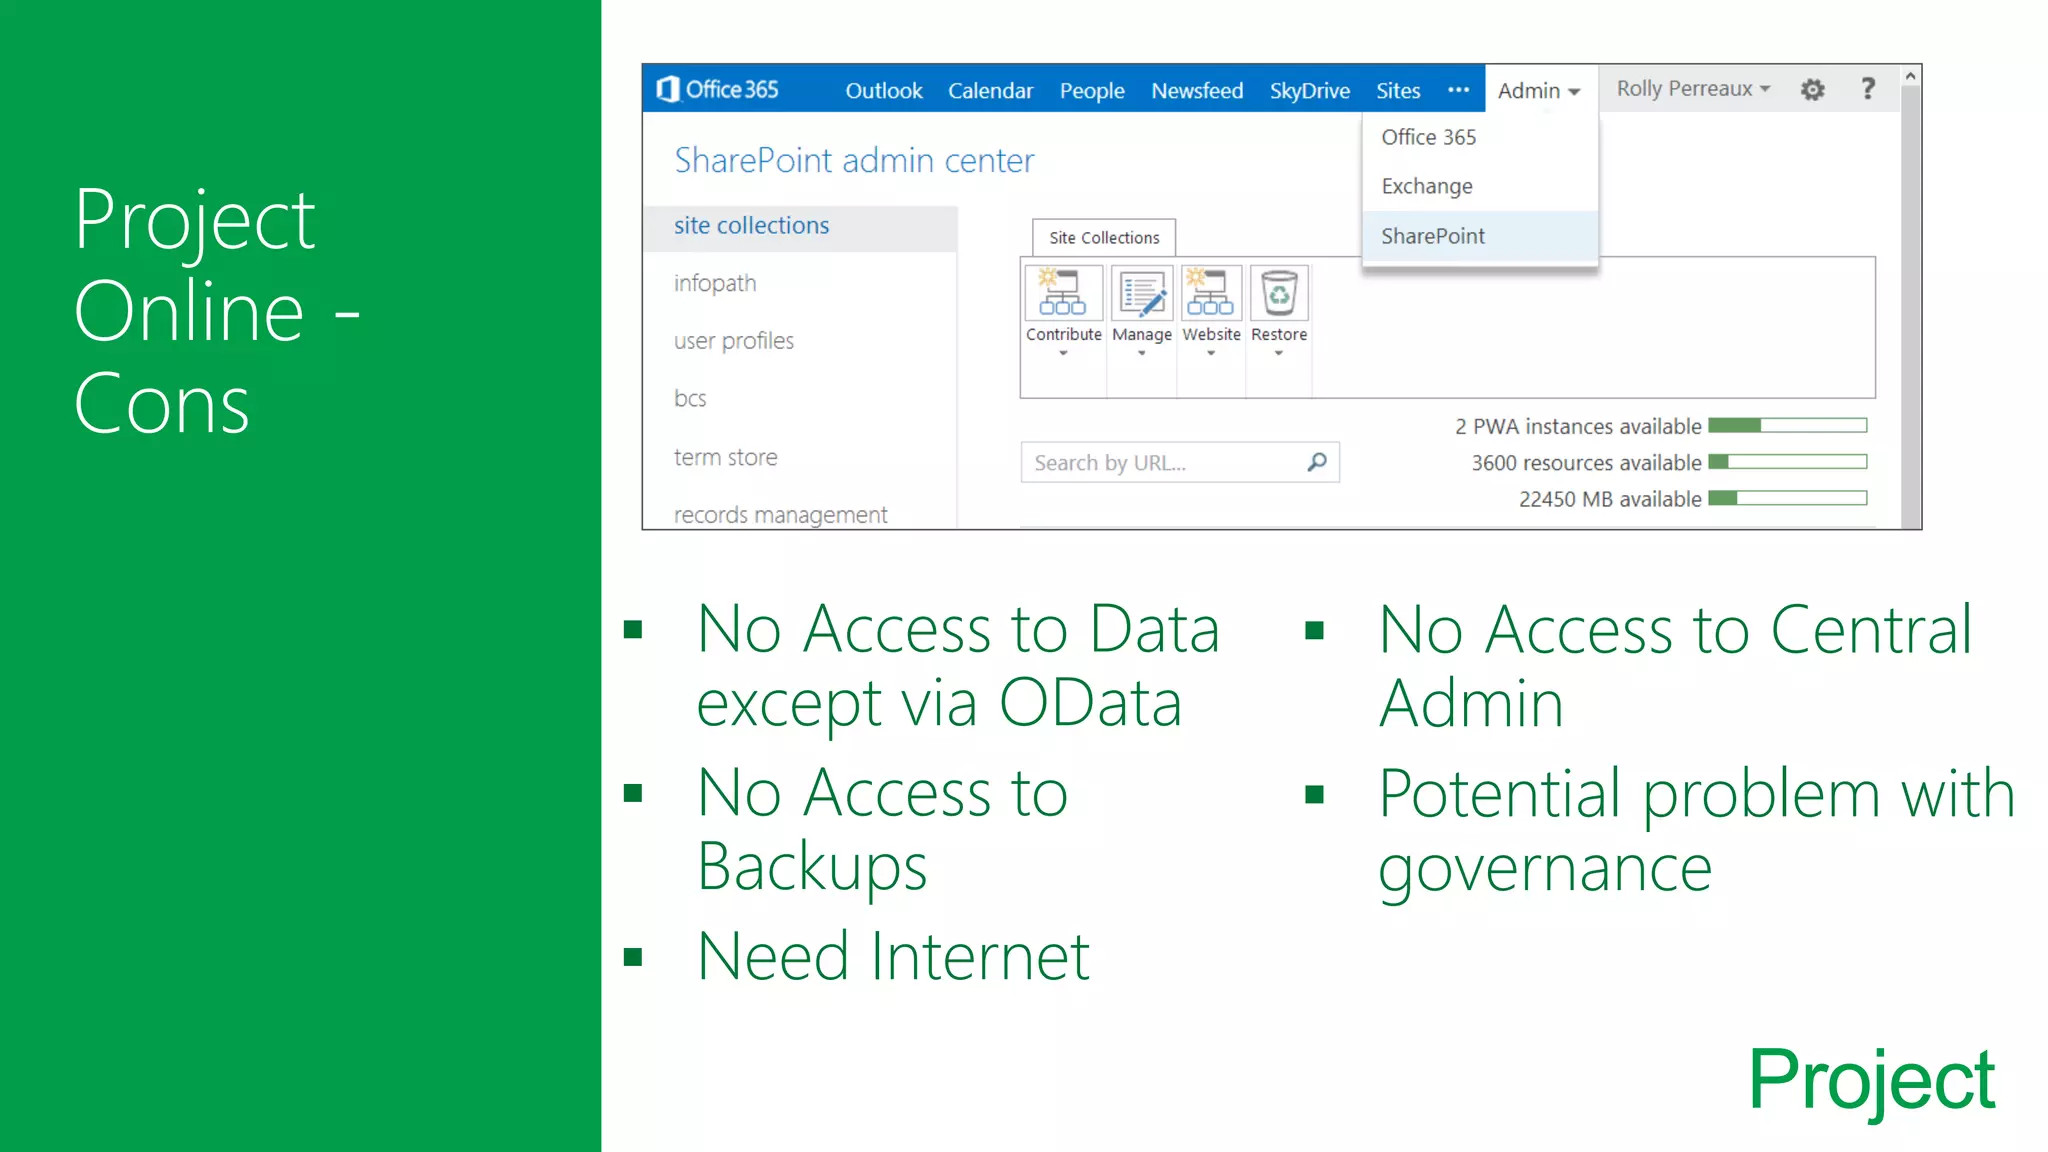This screenshot has width=2048, height=1152.
Task: Click the Manage ribbon icon
Action: click(1142, 293)
